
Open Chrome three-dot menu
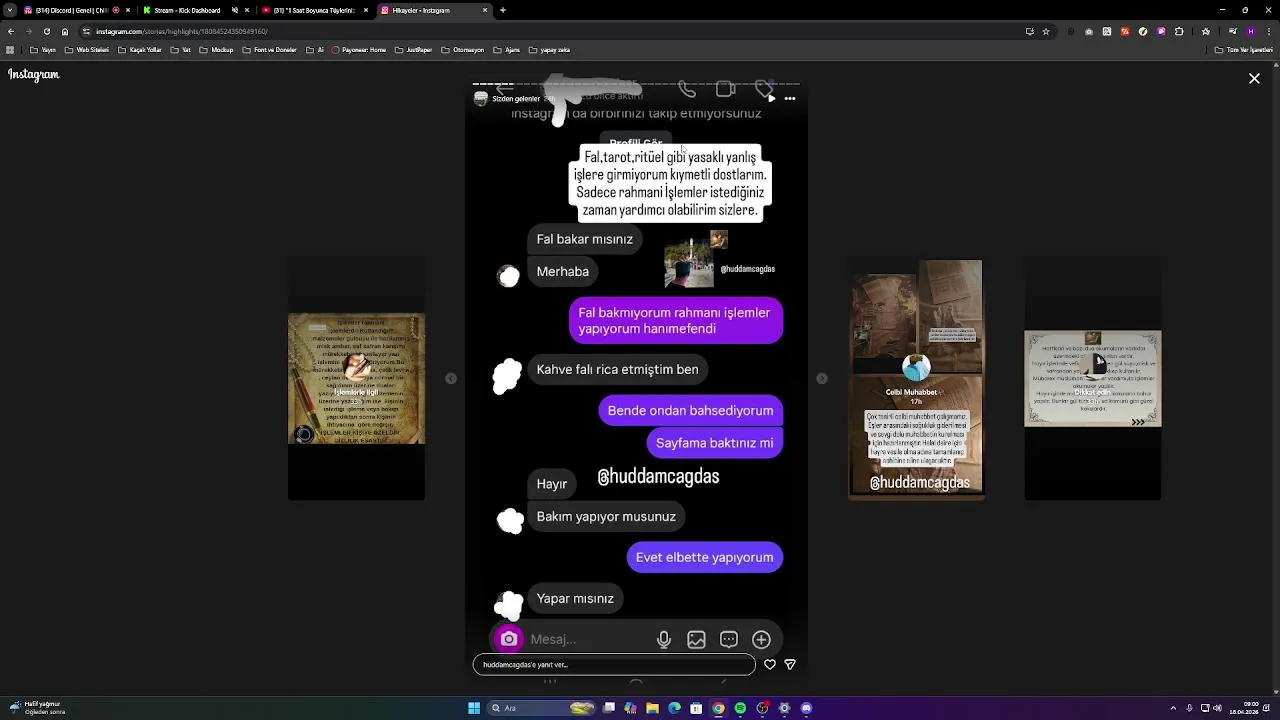click(1269, 31)
